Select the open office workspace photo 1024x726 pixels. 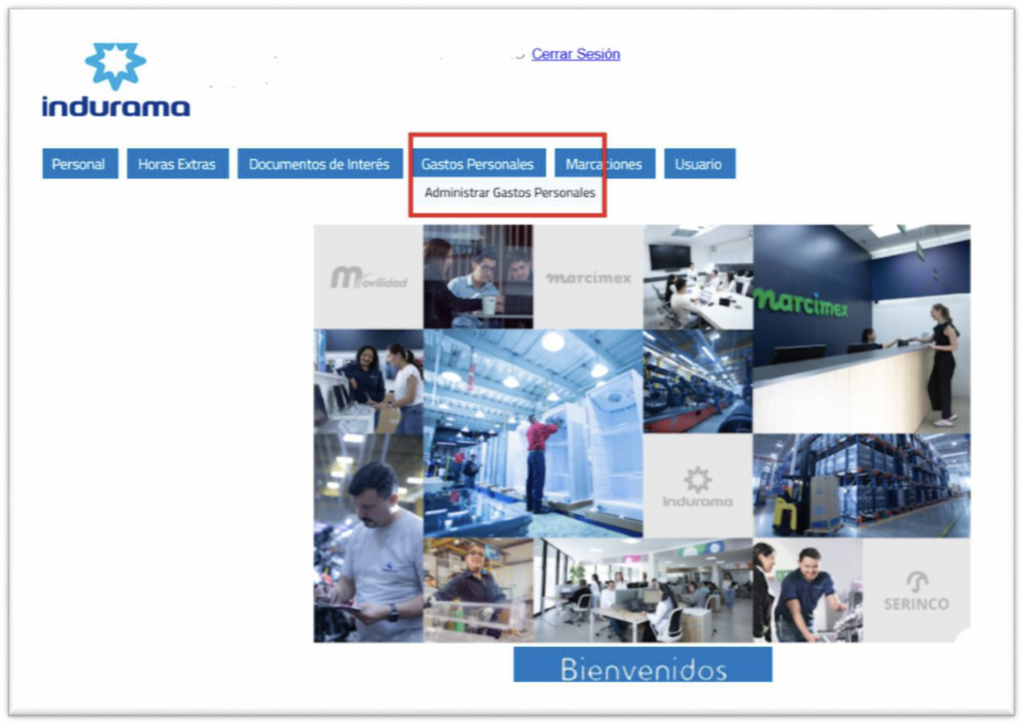click(x=642, y=590)
